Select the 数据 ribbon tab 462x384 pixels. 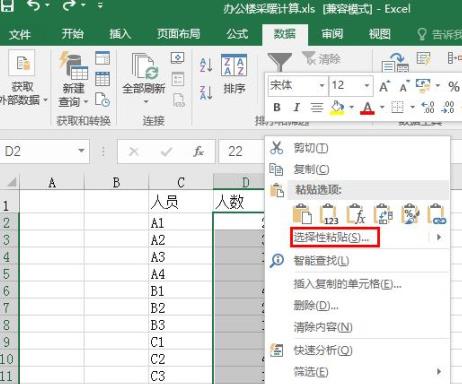[285, 34]
